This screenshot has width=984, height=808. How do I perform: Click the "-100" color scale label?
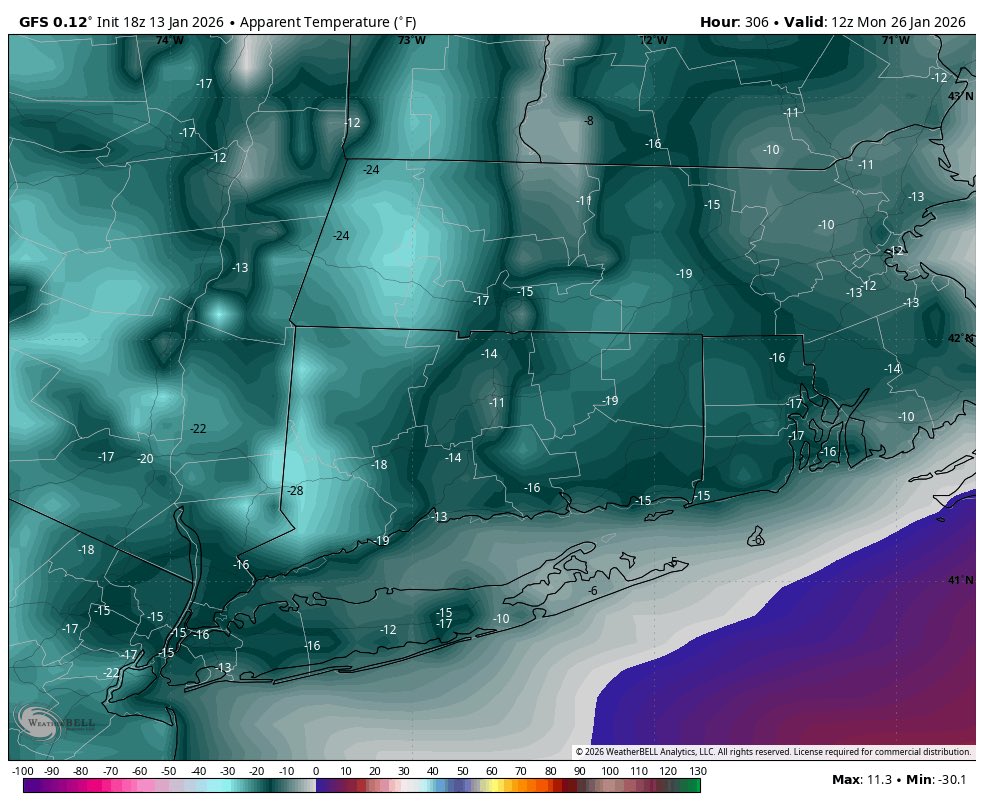23,771
